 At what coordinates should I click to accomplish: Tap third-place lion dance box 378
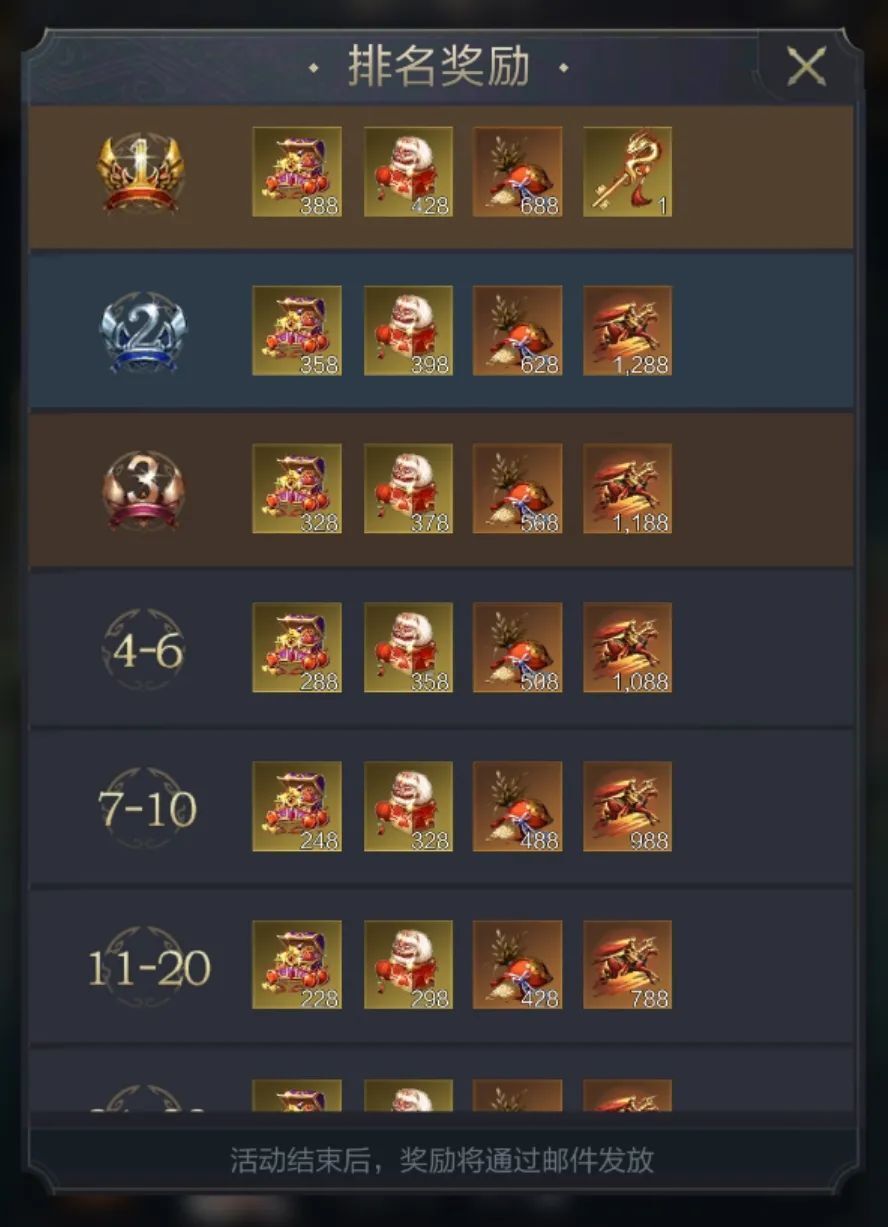pos(408,489)
